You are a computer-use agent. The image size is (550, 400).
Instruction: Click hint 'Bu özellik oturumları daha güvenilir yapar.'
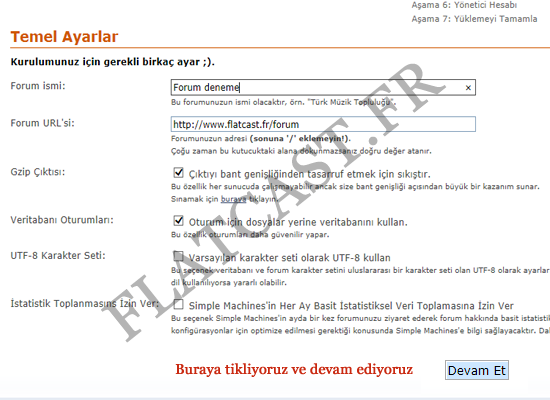pos(250,234)
